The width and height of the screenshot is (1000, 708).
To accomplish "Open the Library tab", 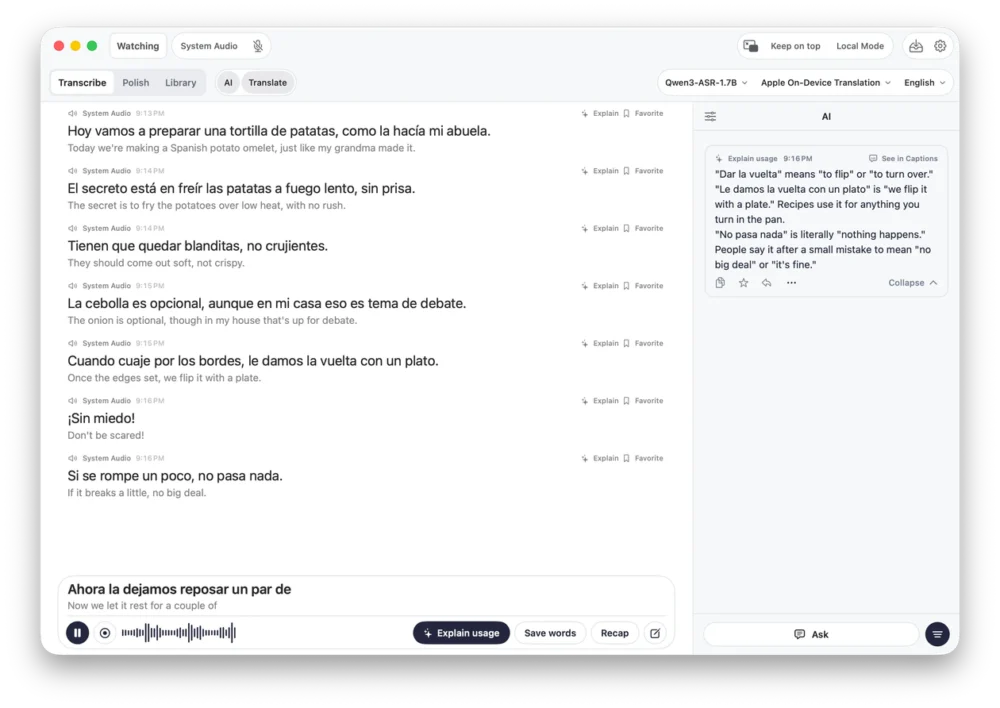I will pyautogui.click(x=180, y=83).
